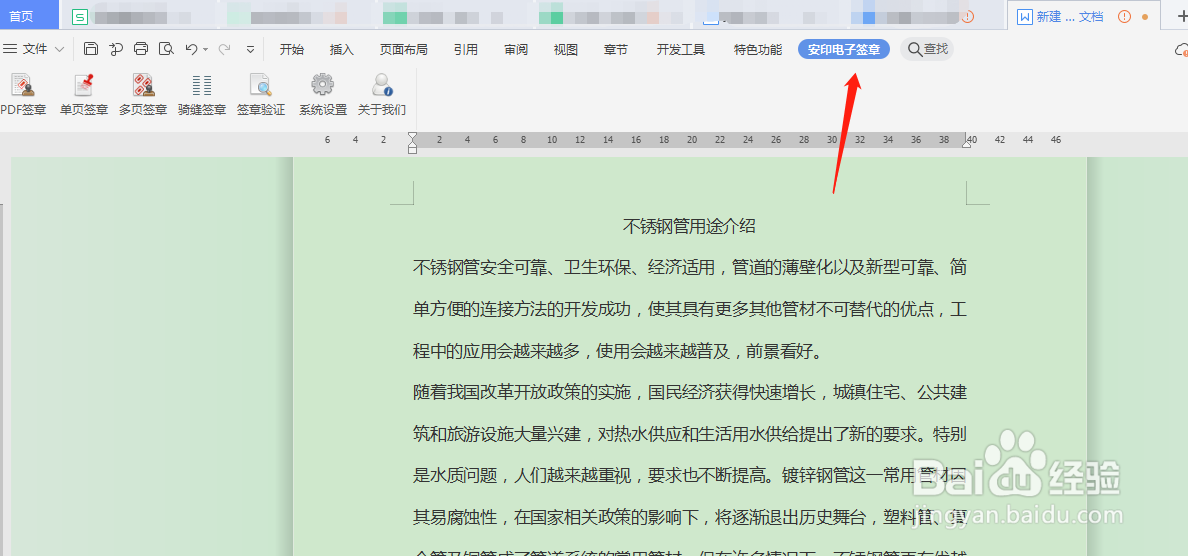Click the 查找 search button
Viewport: 1188px width, 556px height.
click(927, 49)
